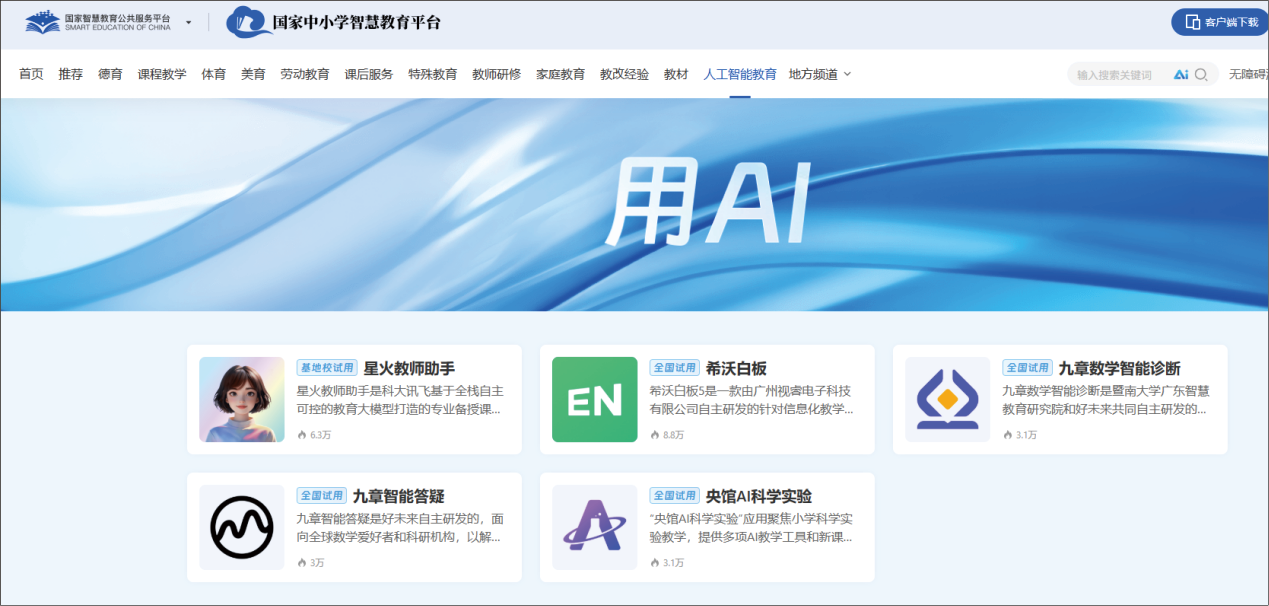The image size is (1269, 606).
Task: Open the 九章数学智能诊断 app icon
Action: pyautogui.click(x=947, y=399)
